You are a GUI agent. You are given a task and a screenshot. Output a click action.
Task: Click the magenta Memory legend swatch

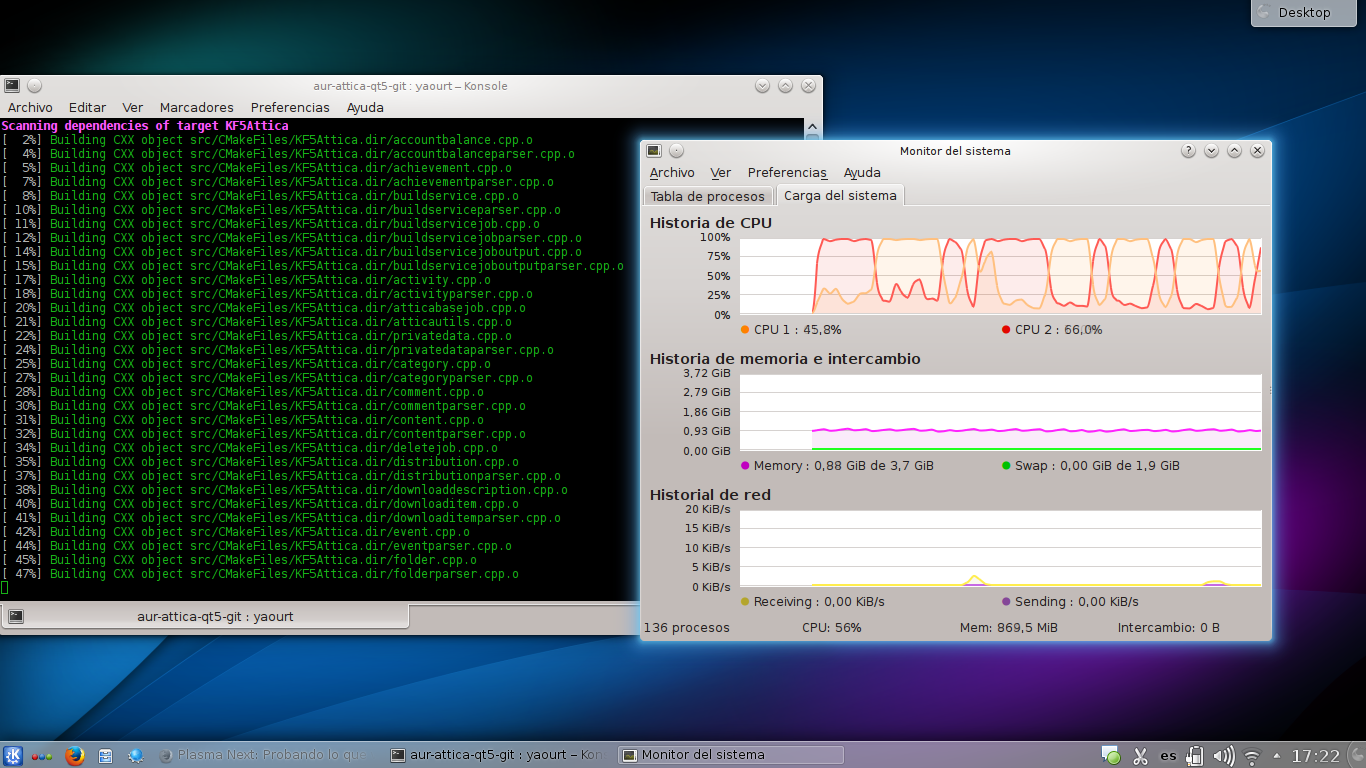point(745,466)
